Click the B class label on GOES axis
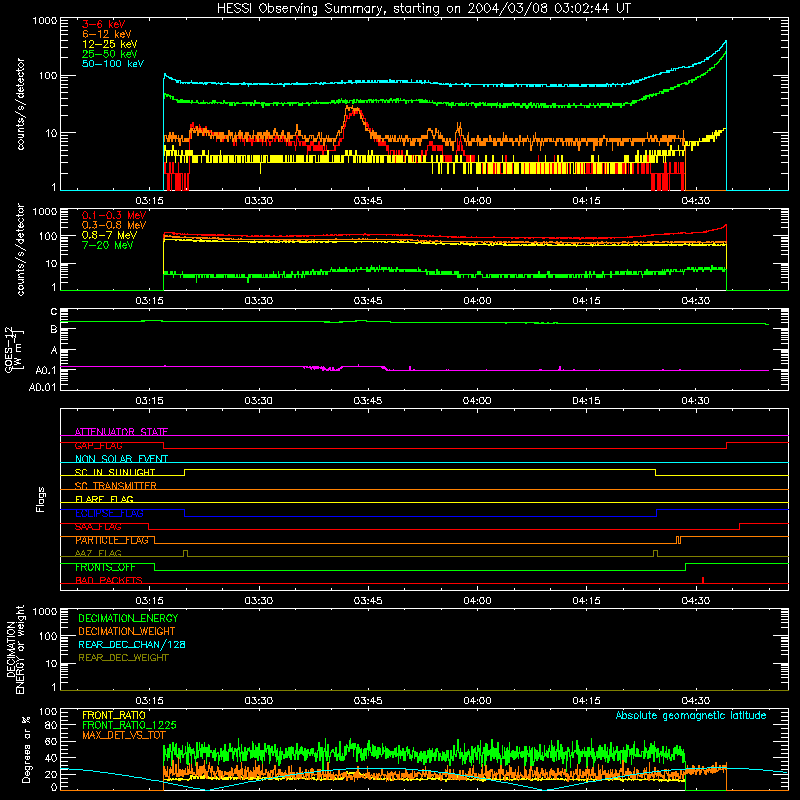 54,330
